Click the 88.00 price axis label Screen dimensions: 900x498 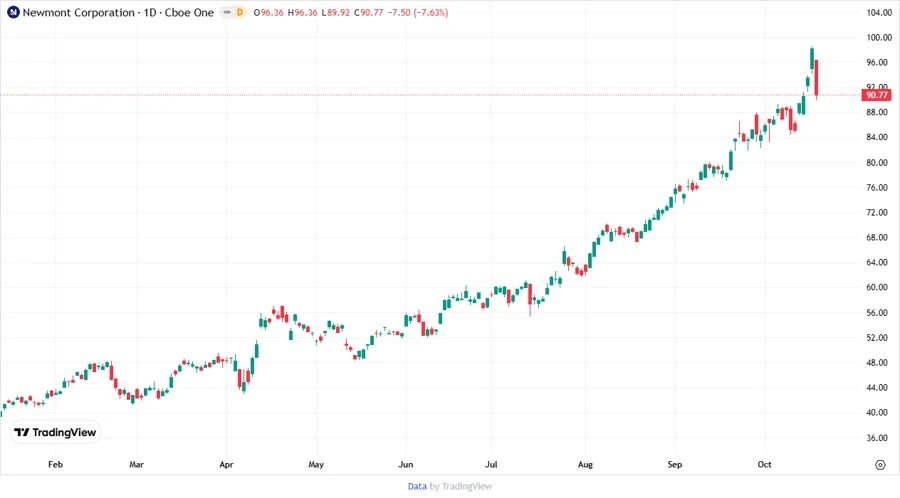(x=876, y=112)
